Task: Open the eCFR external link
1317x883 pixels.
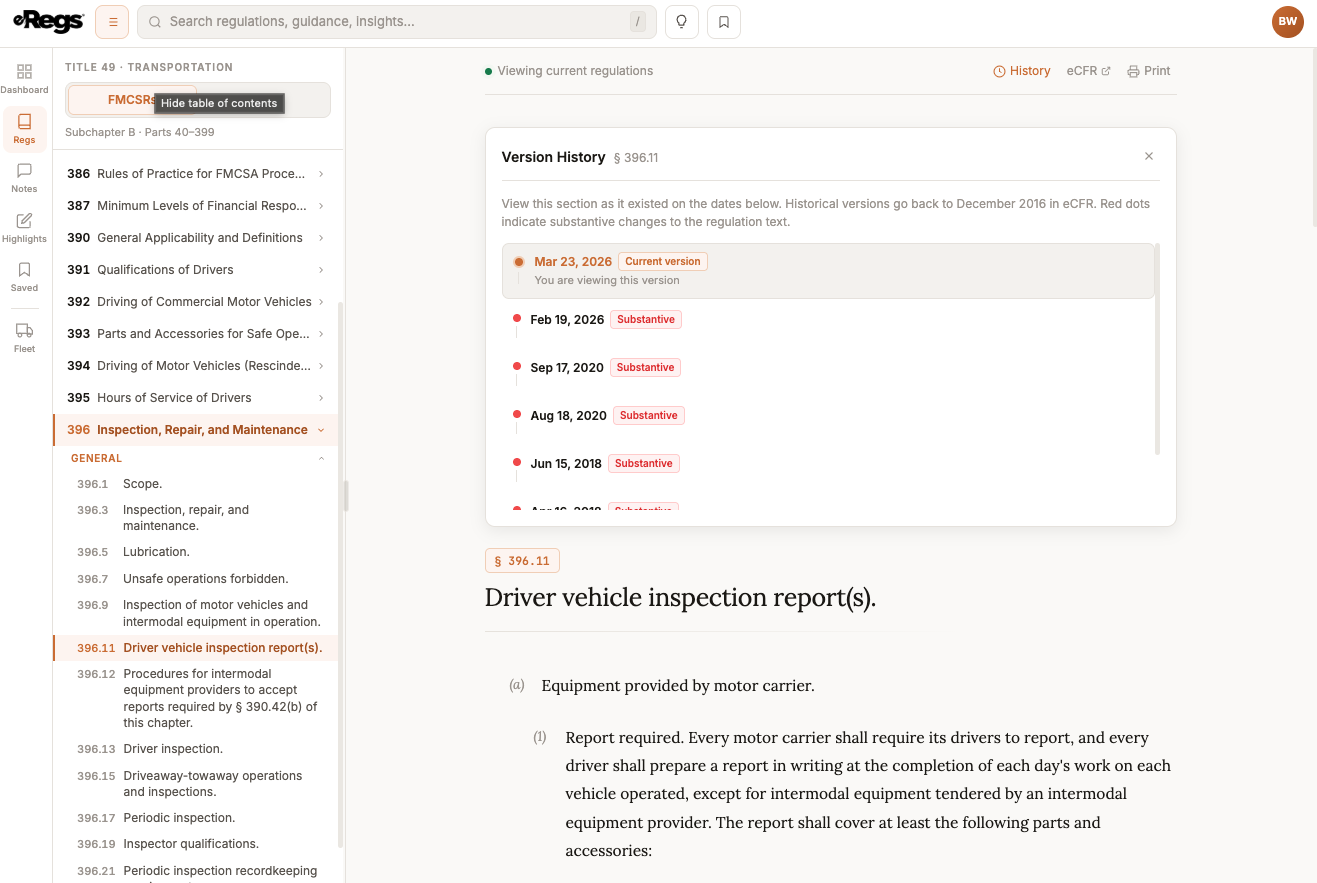Action: coord(1088,71)
